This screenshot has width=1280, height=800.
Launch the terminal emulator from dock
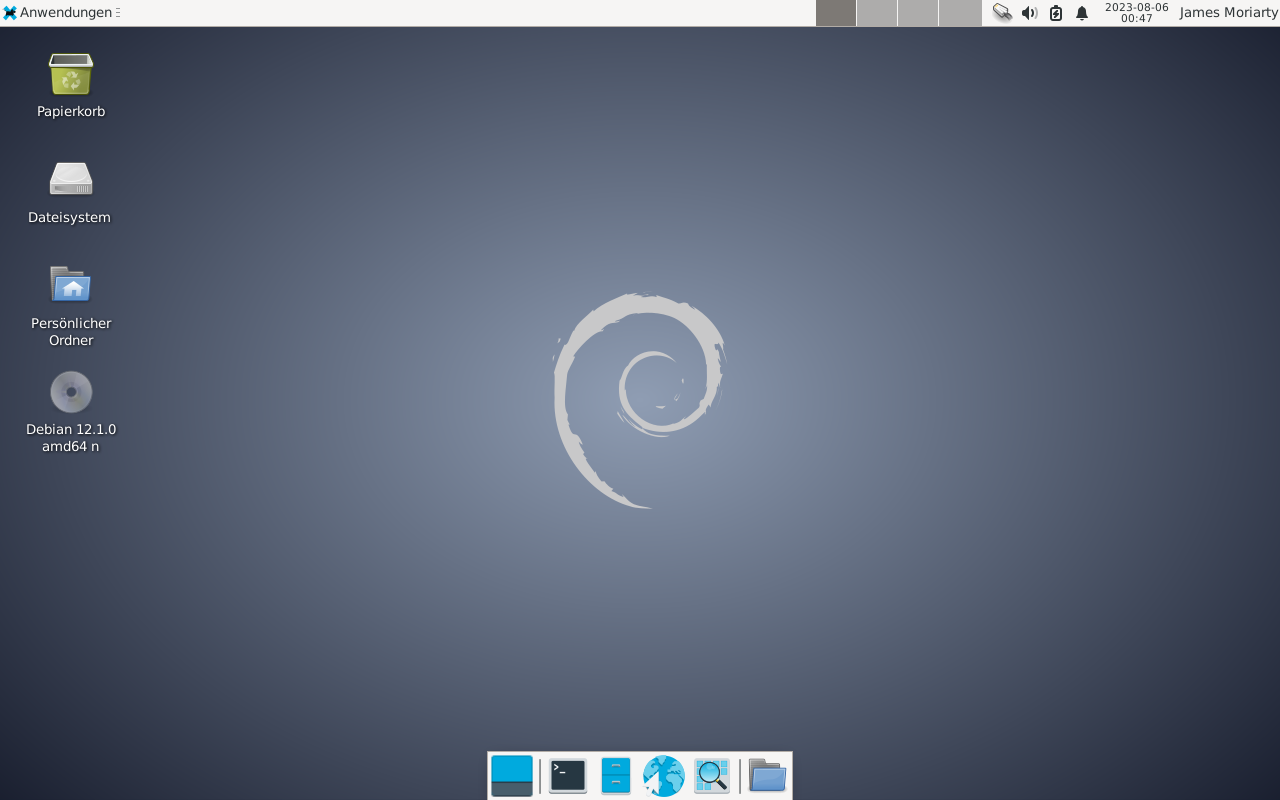(x=568, y=776)
